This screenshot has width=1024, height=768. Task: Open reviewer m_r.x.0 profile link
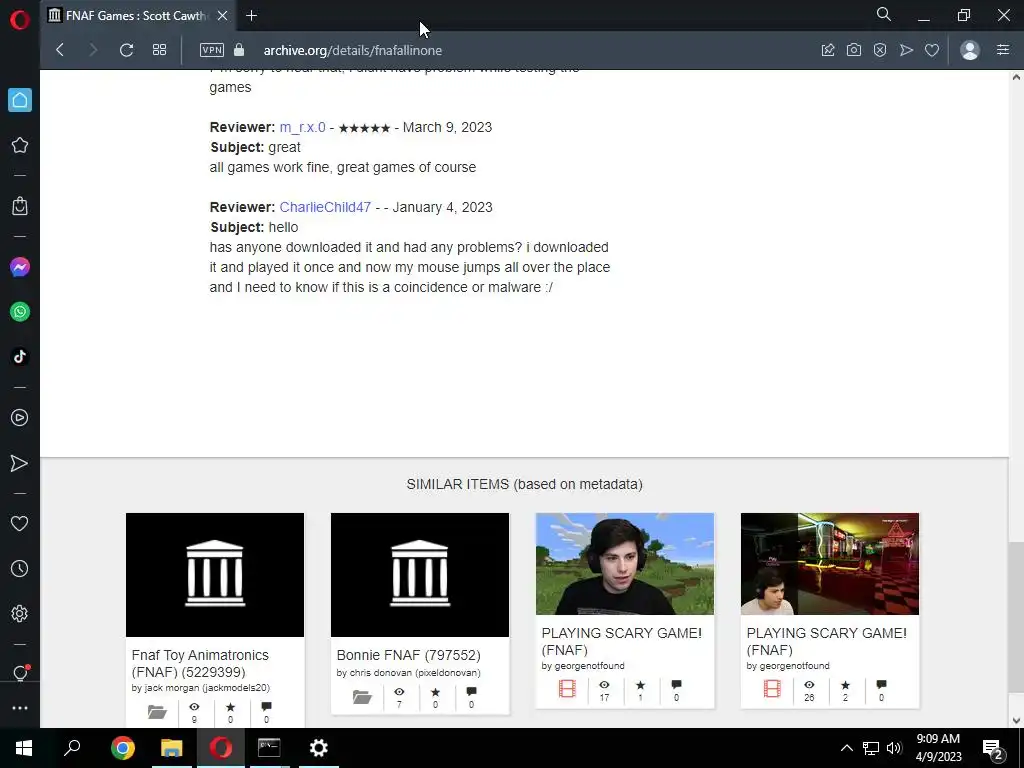tap(302, 127)
